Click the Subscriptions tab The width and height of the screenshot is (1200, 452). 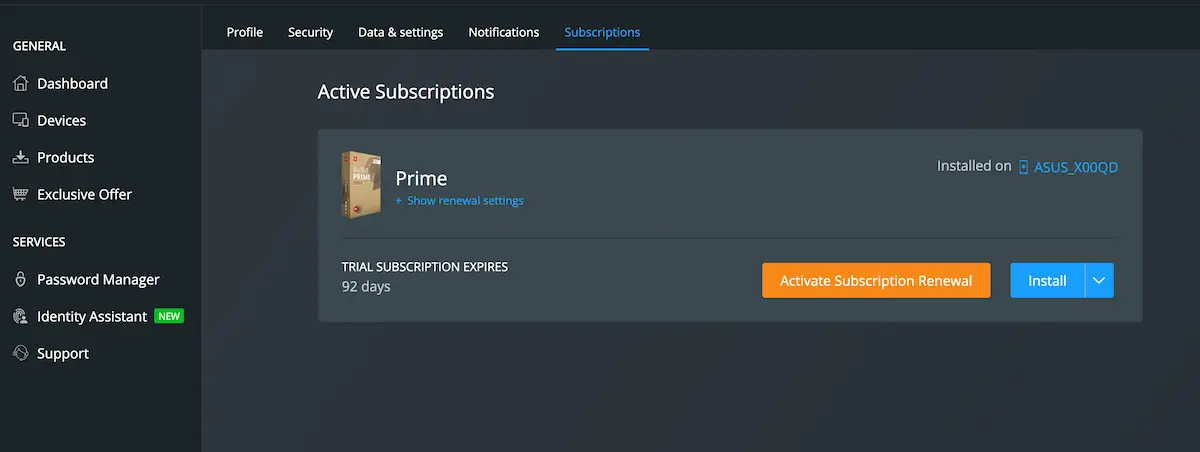(x=602, y=32)
